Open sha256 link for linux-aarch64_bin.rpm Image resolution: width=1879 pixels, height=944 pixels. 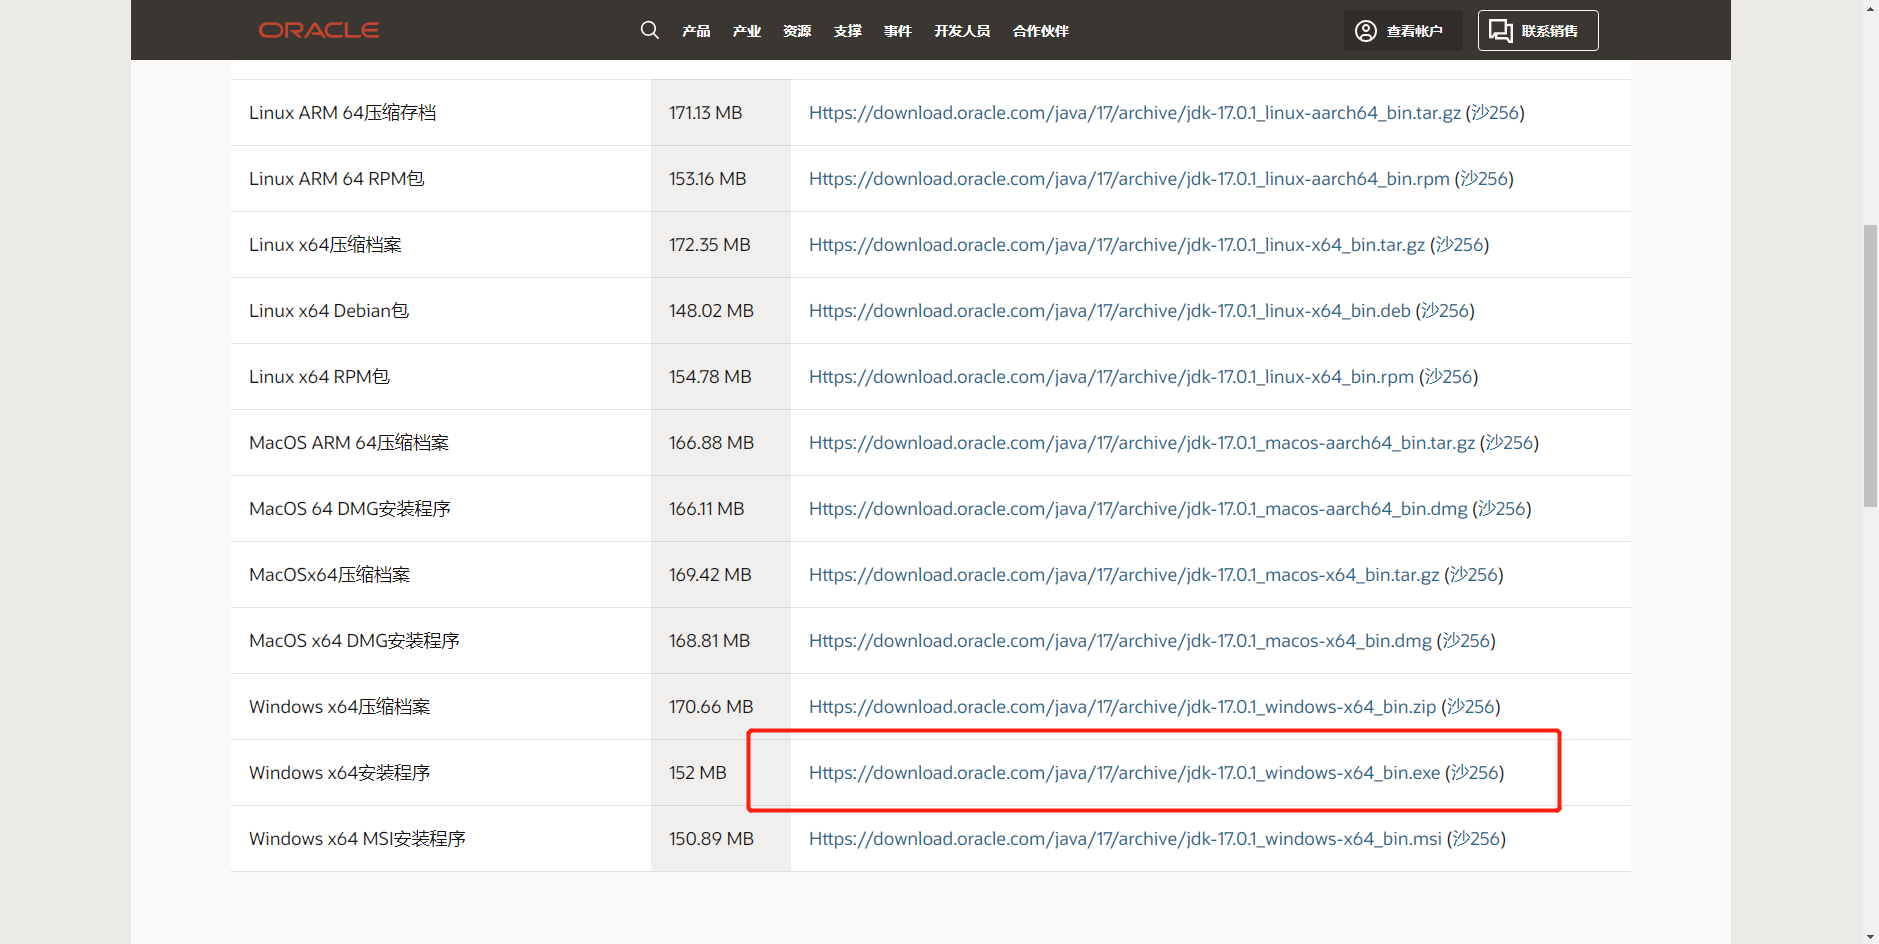click(1484, 179)
